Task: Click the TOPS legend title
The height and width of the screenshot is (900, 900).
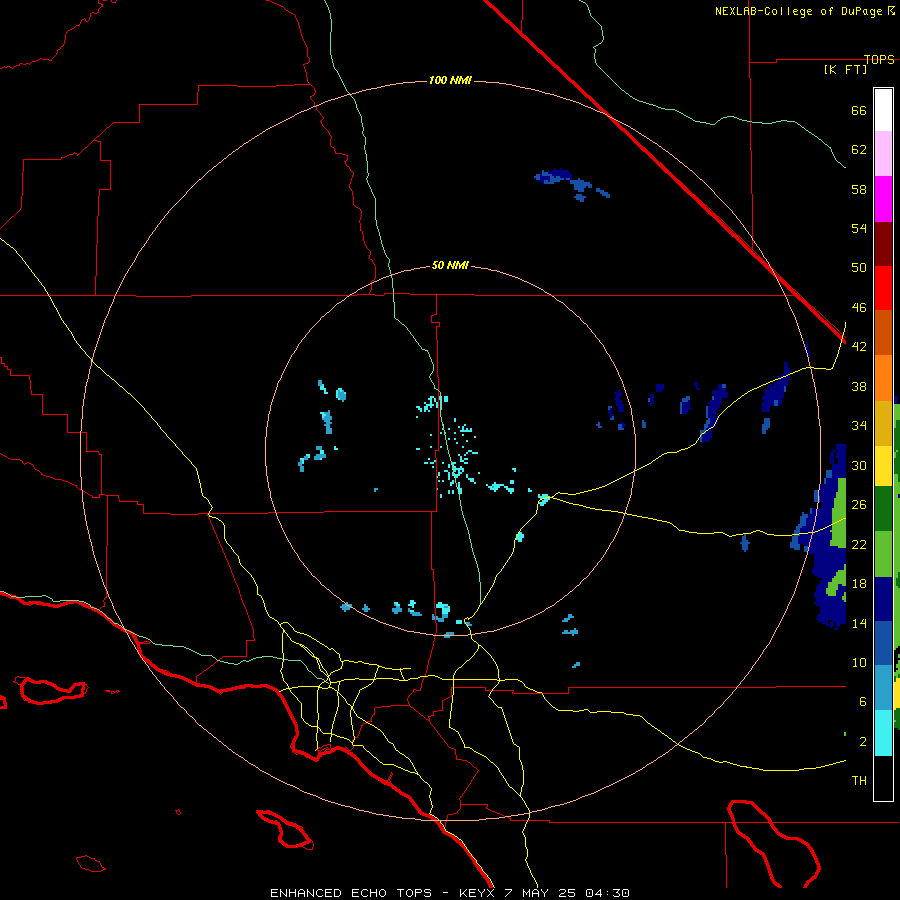Action: coord(879,59)
